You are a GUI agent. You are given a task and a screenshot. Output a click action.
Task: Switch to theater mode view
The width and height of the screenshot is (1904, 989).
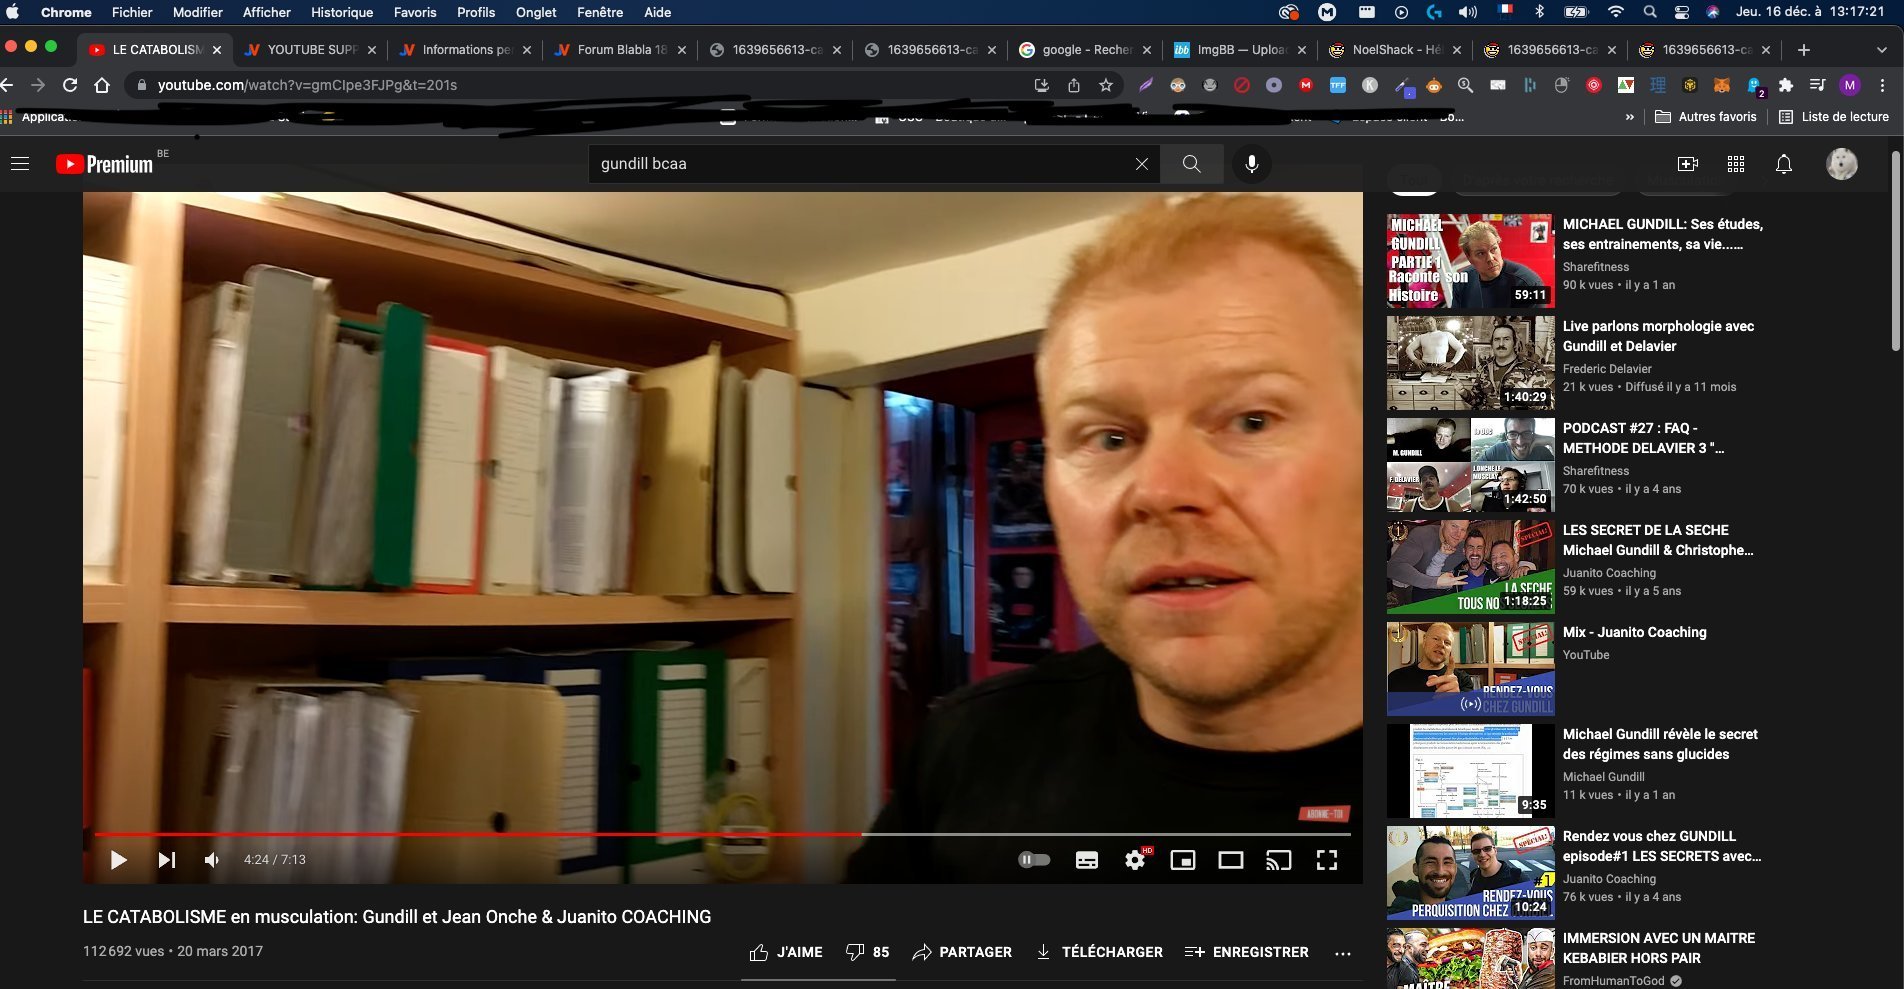coord(1230,860)
